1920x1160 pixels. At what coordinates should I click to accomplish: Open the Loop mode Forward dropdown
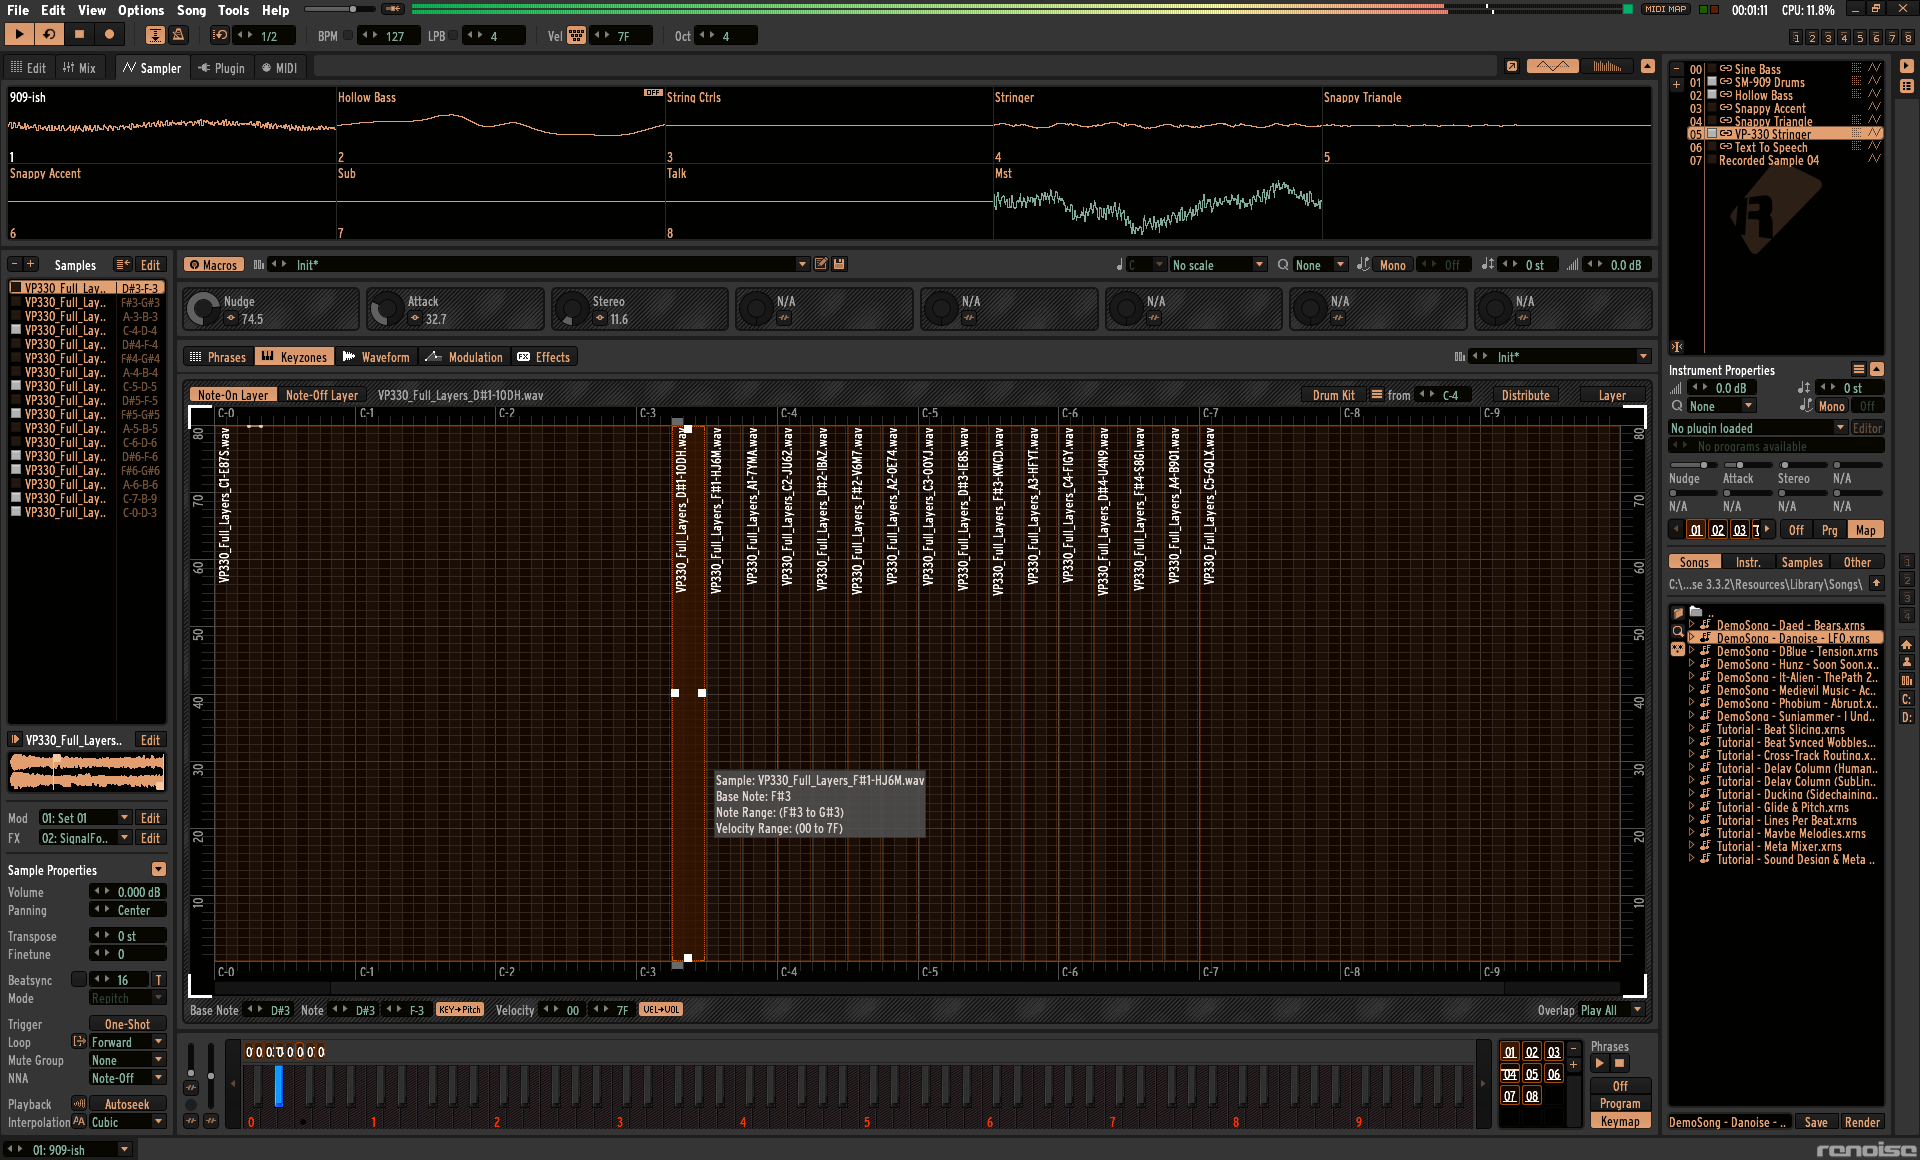coord(127,1042)
